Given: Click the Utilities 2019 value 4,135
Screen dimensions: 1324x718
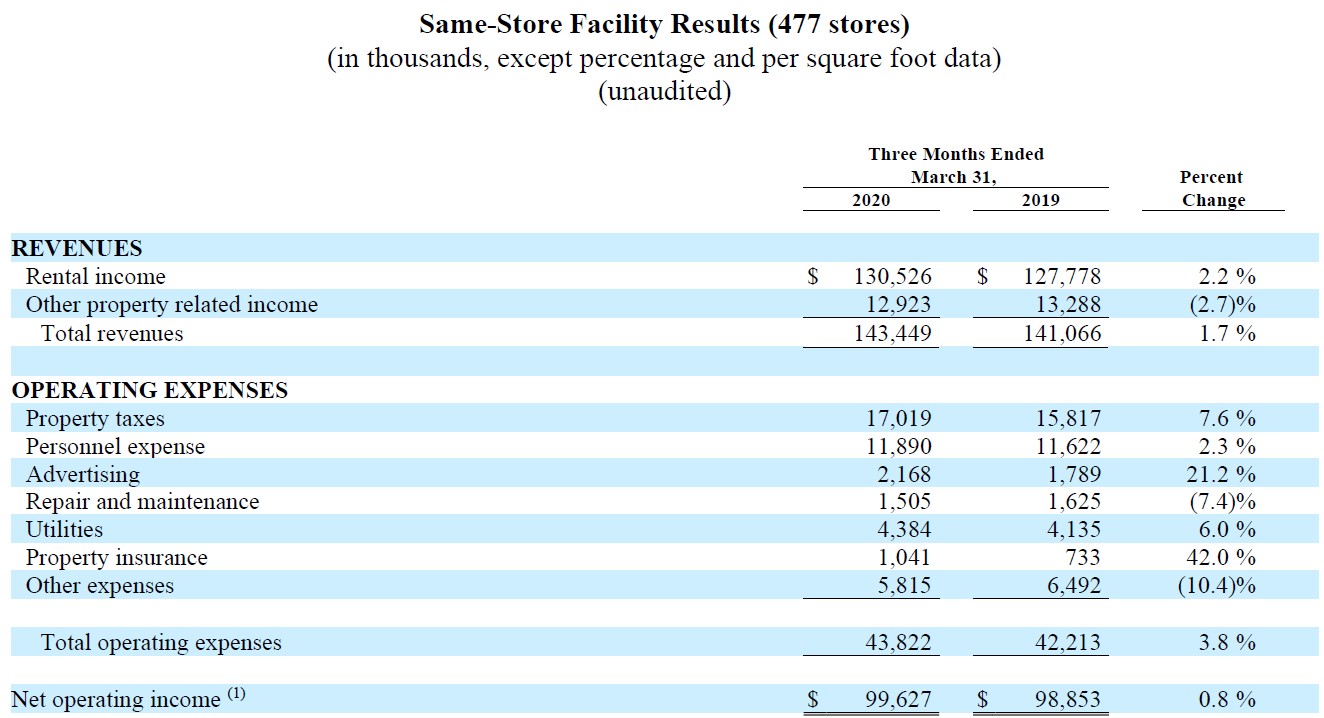Looking at the screenshot, I should (x=1073, y=530).
